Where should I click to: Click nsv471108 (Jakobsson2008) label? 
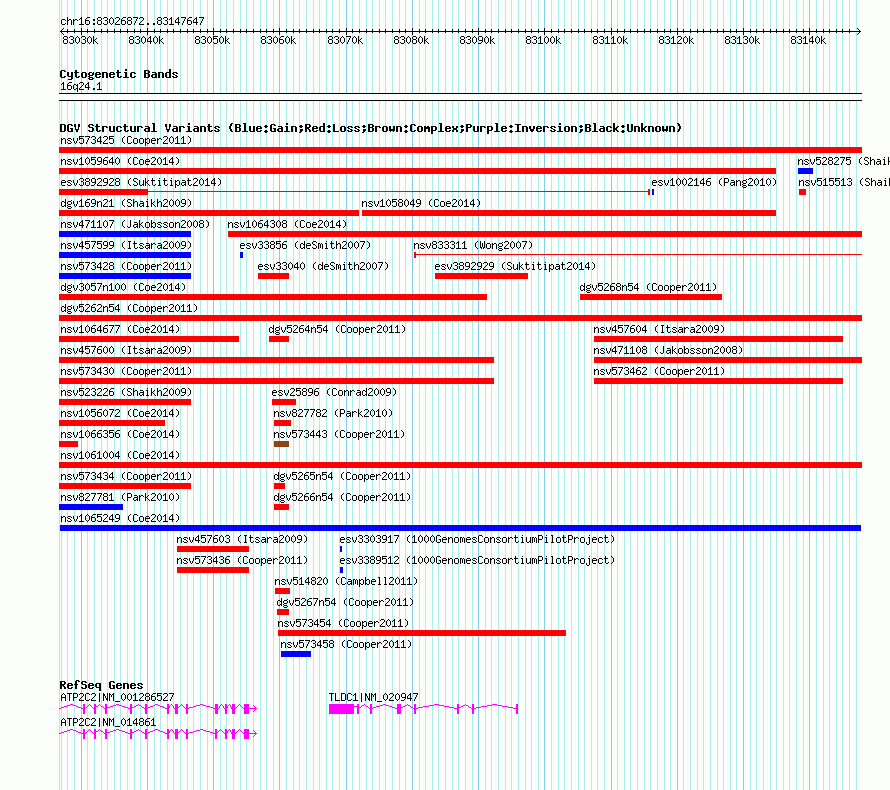pyautogui.click(x=668, y=350)
